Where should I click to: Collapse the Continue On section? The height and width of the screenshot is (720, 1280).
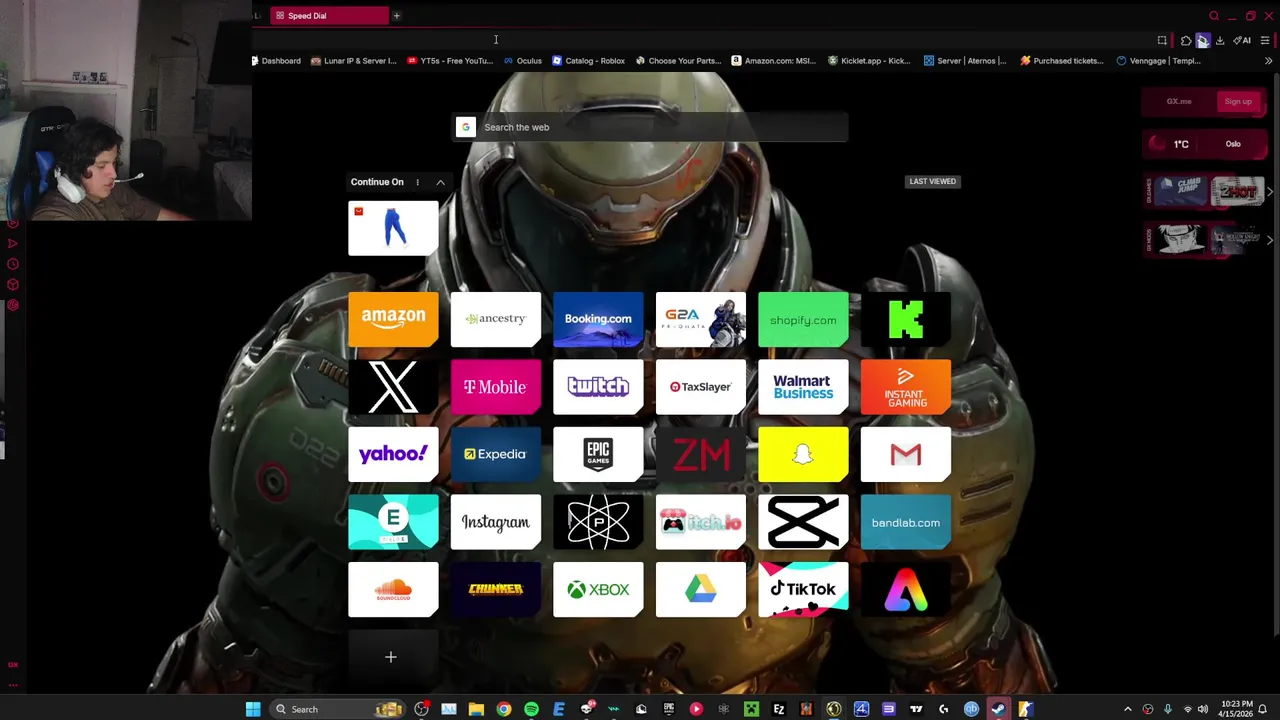(440, 182)
